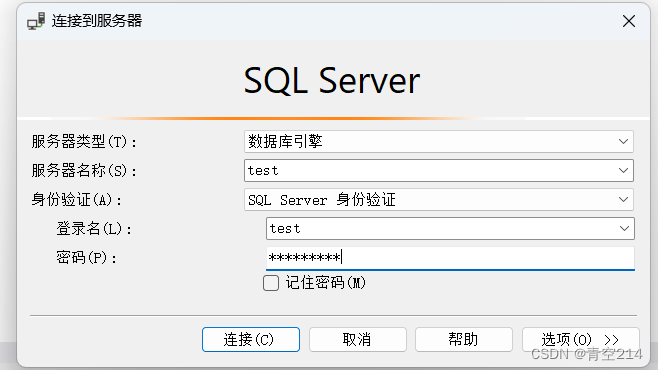Open help with the 帮助 button
The image size is (658, 370).
464,339
